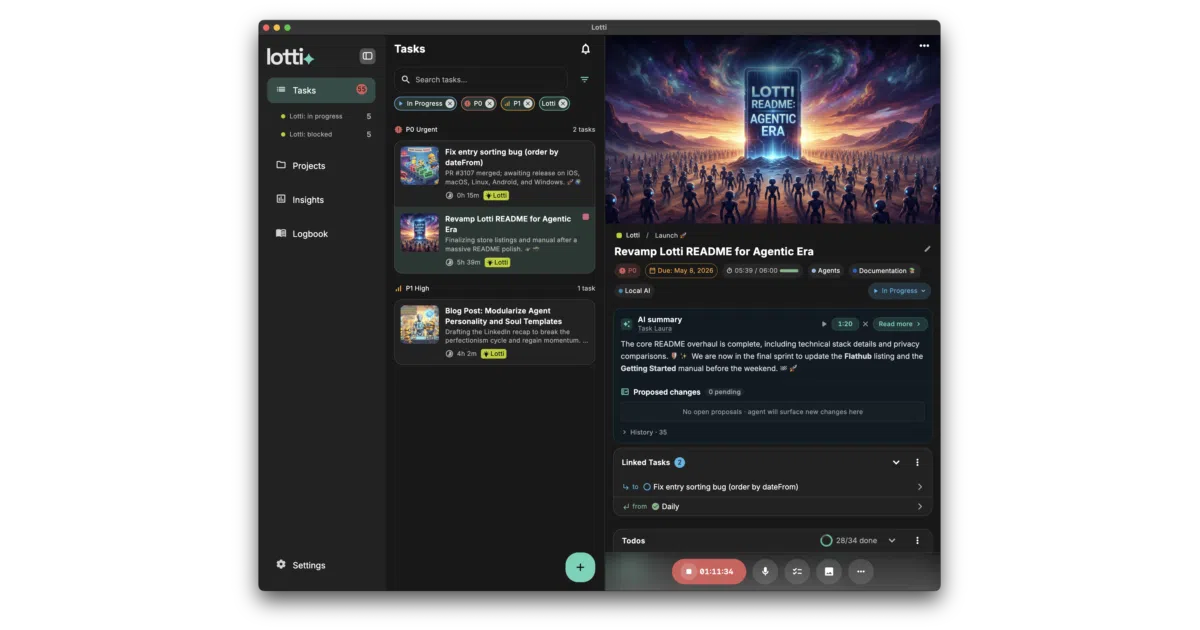Click the Search tasks field
The image size is (1200, 630).
pyautogui.click(x=481, y=79)
